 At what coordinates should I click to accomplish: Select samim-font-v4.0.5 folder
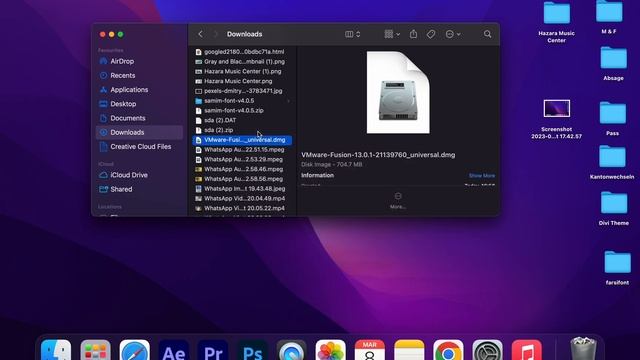(x=242, y=101)
